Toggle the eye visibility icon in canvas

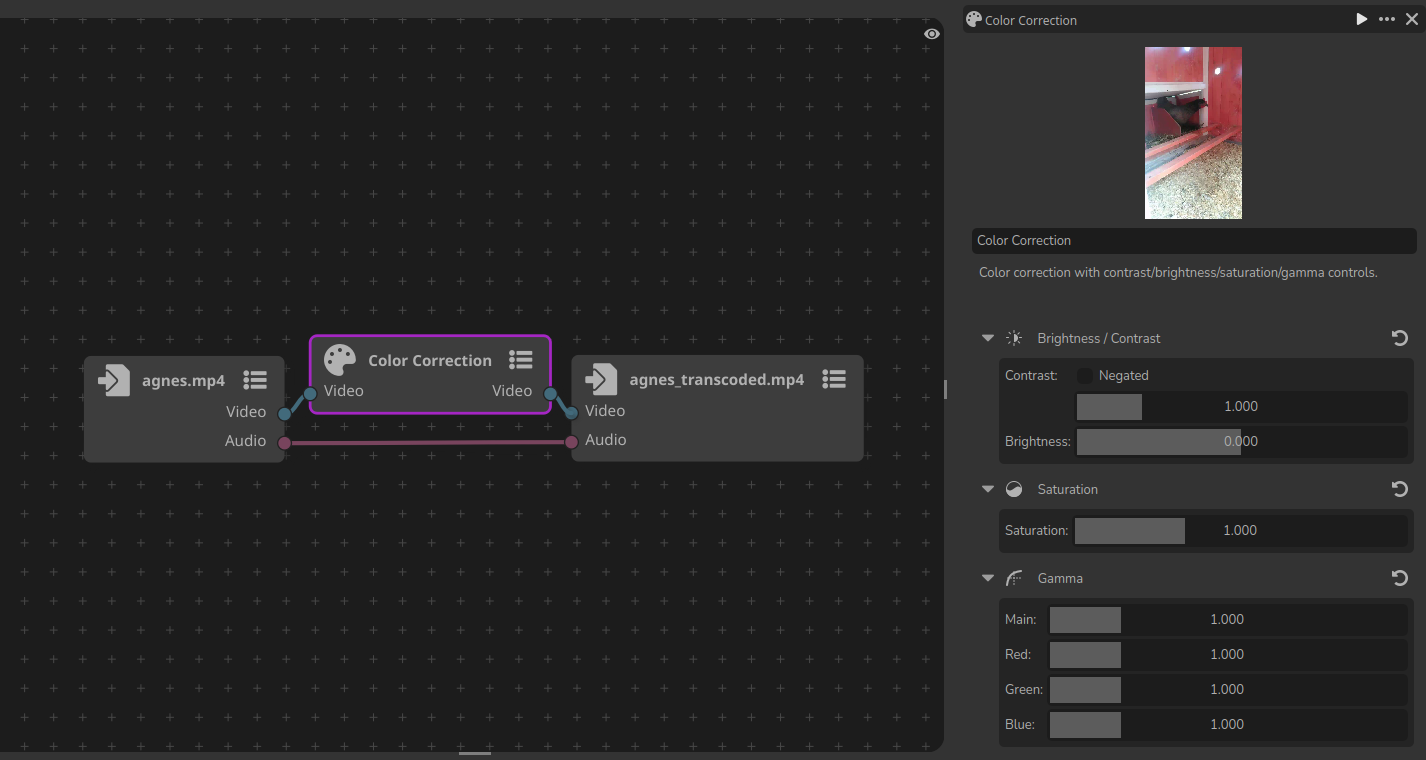(932, 34)
